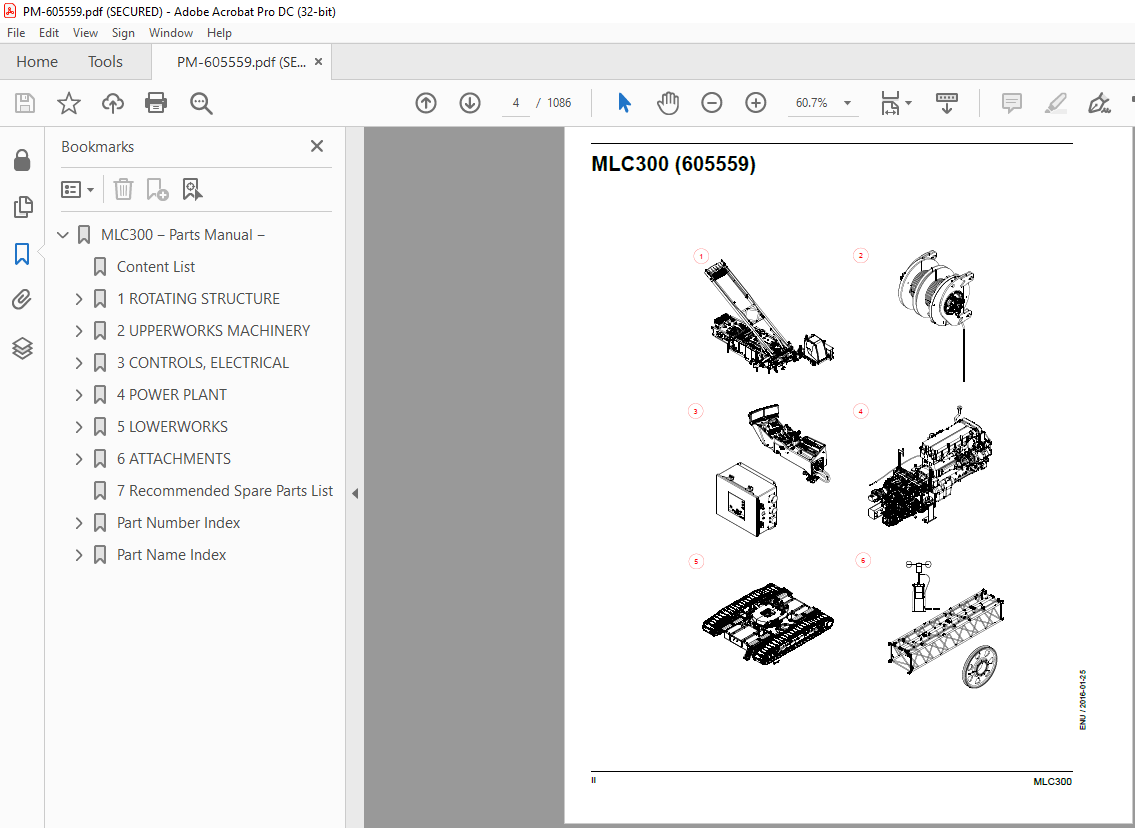Screen dimensions: 1135x828
Task: Print the document with printer icon
Action: point(156,103)
